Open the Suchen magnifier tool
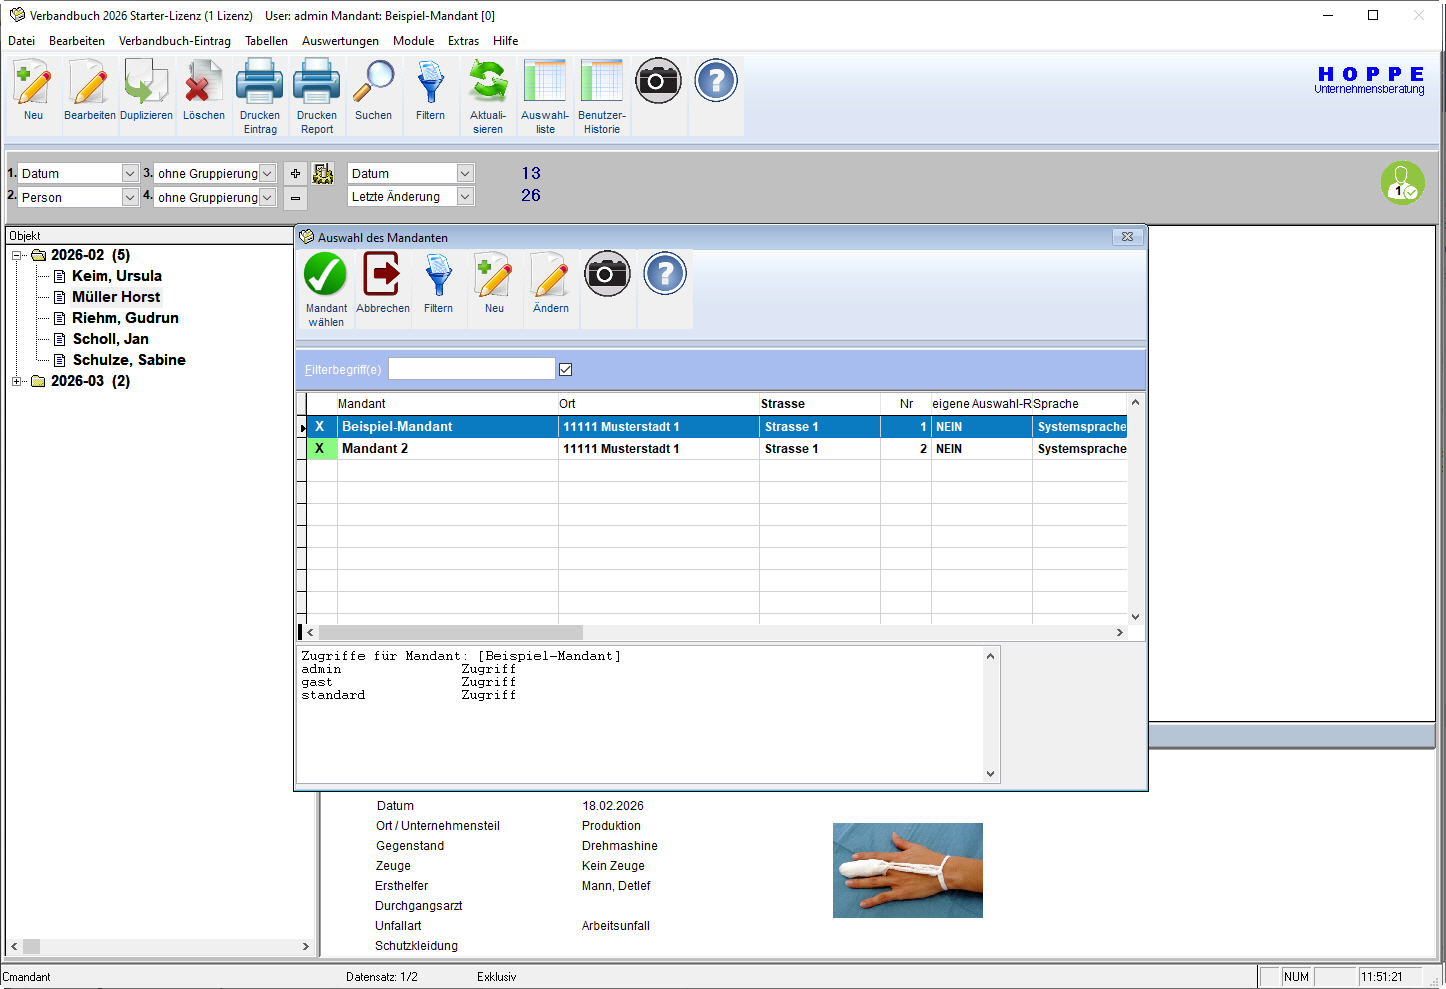 point(373,84)
